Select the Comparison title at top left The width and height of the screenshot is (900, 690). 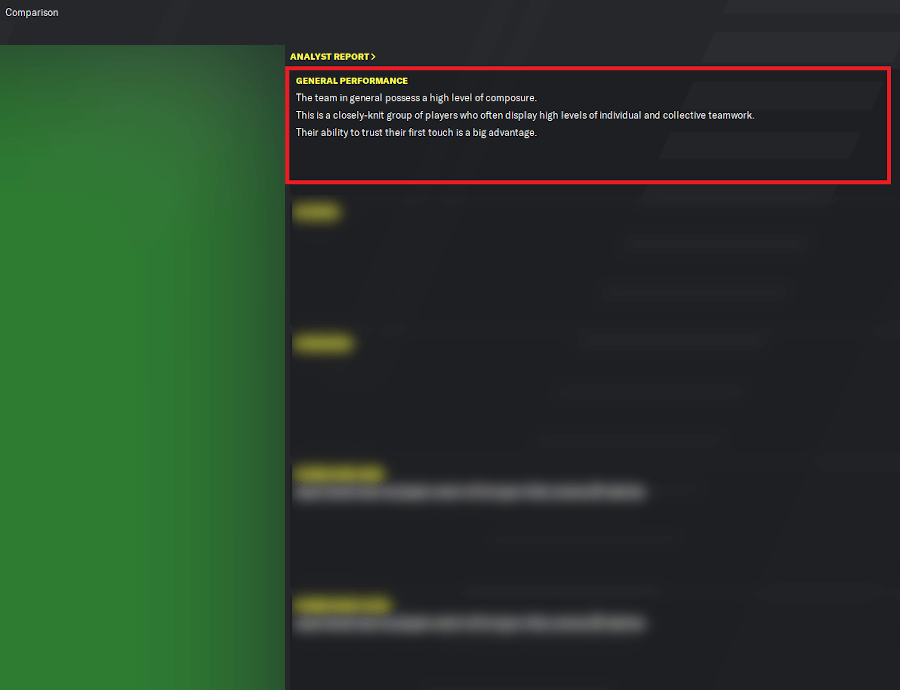(32, 13)
